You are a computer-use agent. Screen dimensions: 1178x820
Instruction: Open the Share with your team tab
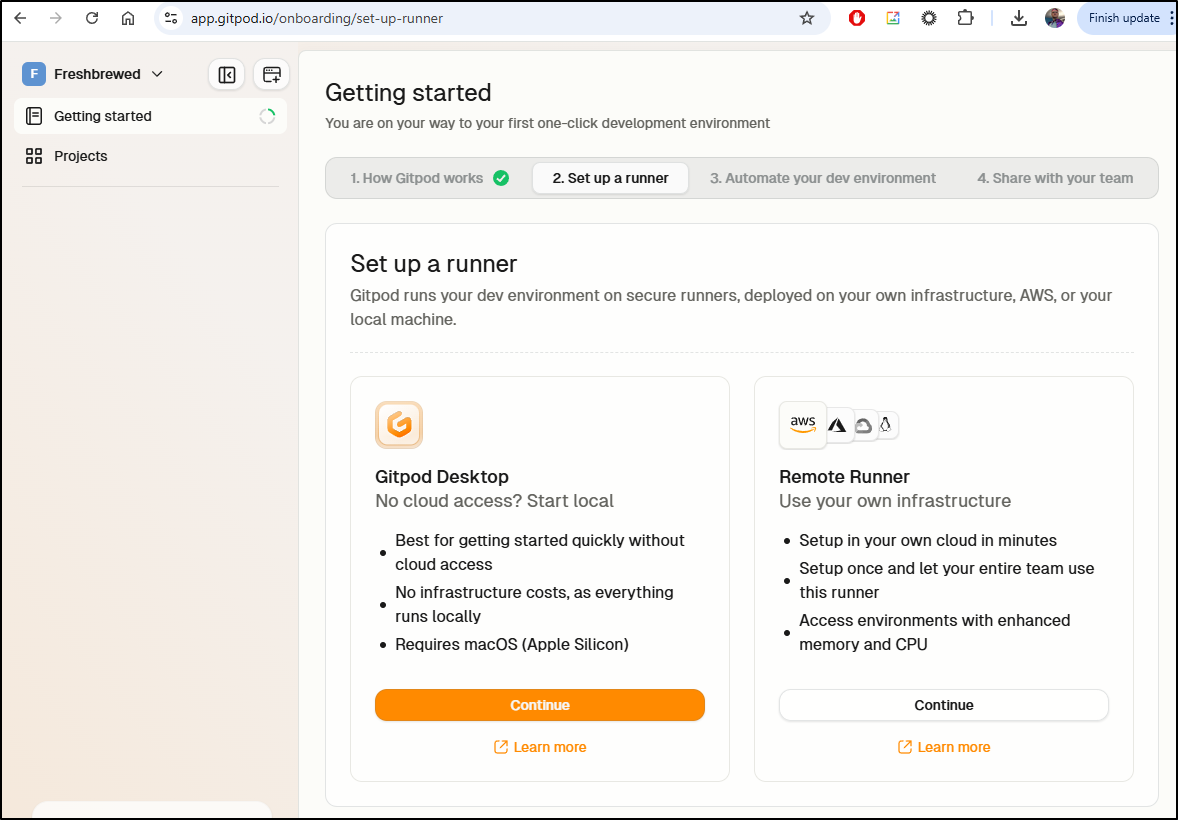tap(1055, 178)
